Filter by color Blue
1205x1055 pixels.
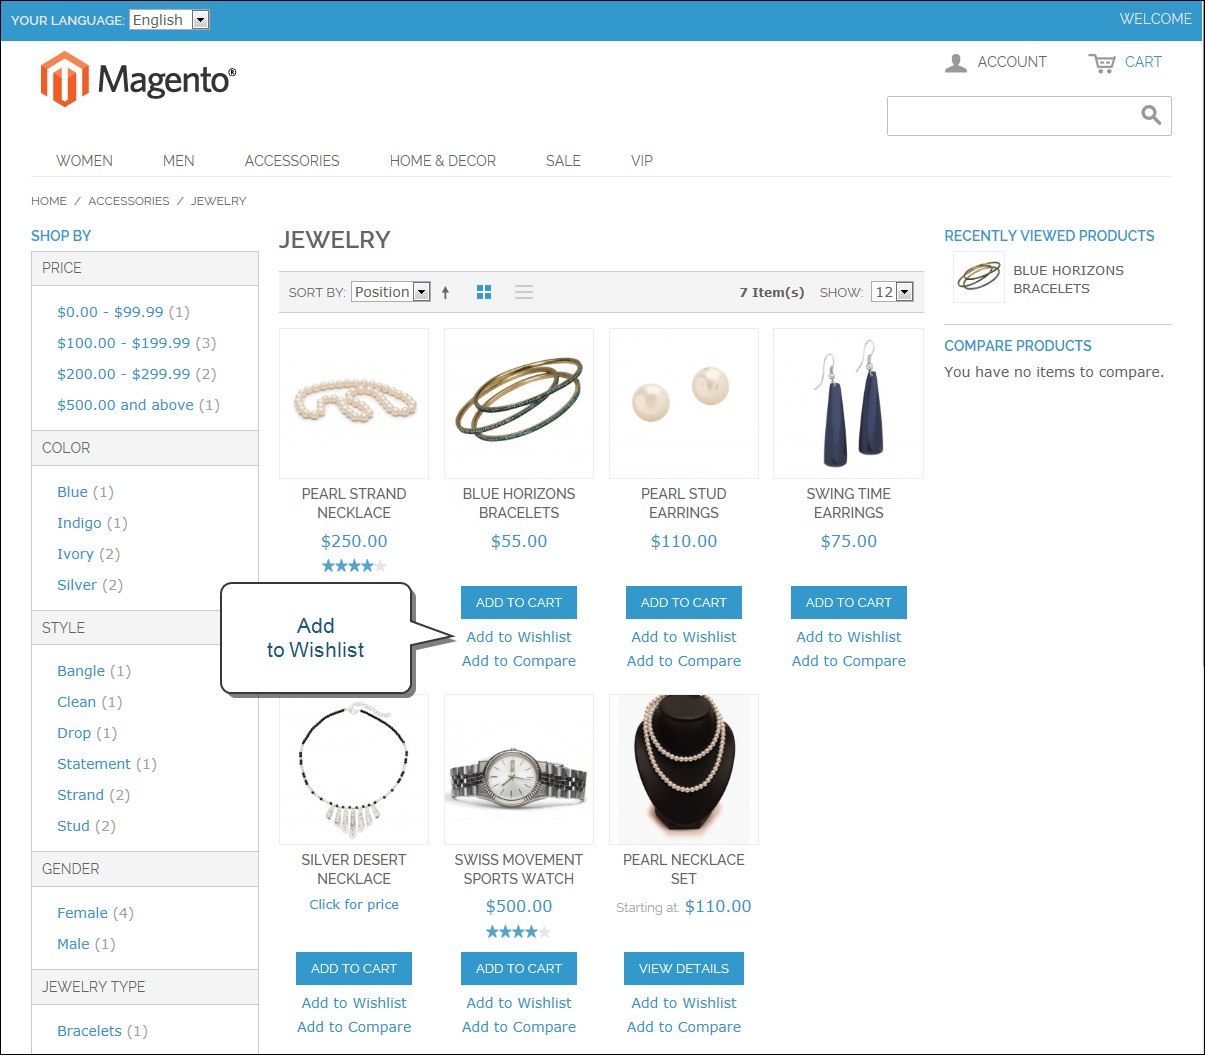point(72,492)
